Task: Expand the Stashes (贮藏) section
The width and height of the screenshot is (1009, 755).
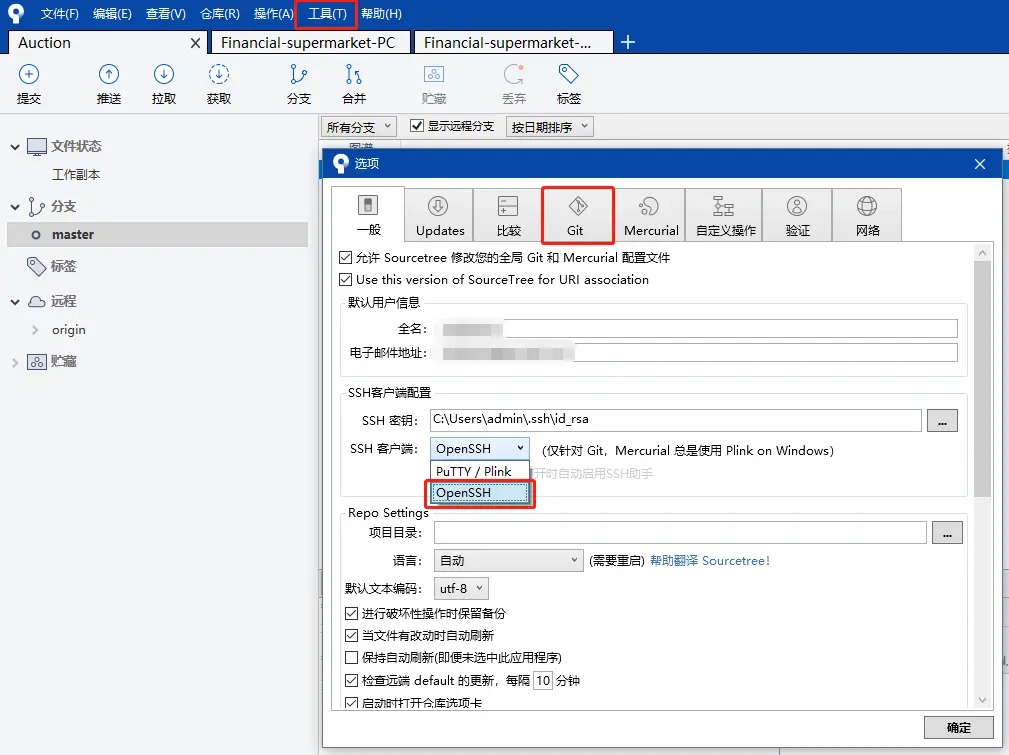Action: click(15, 362)
